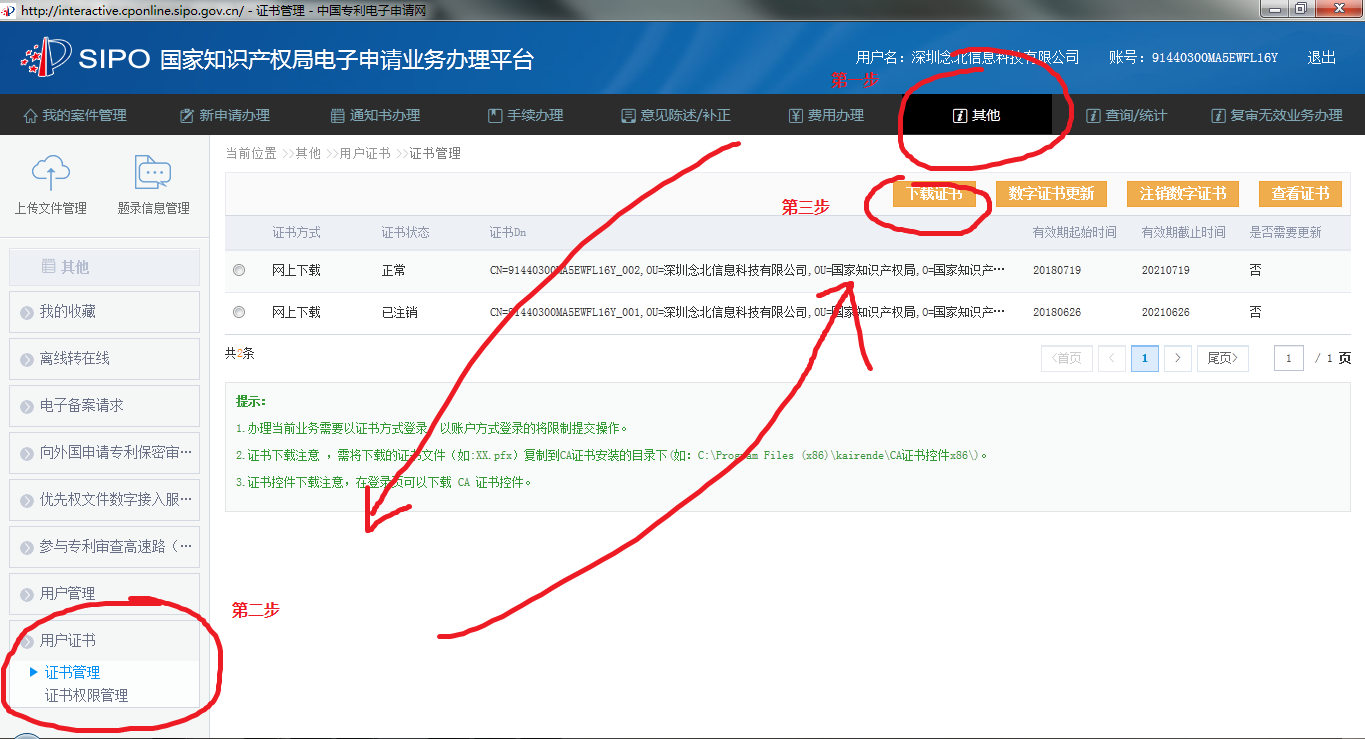
Task: Open the 通知书办理 menu
Action: pyautogui.click(x=375, y=116)
